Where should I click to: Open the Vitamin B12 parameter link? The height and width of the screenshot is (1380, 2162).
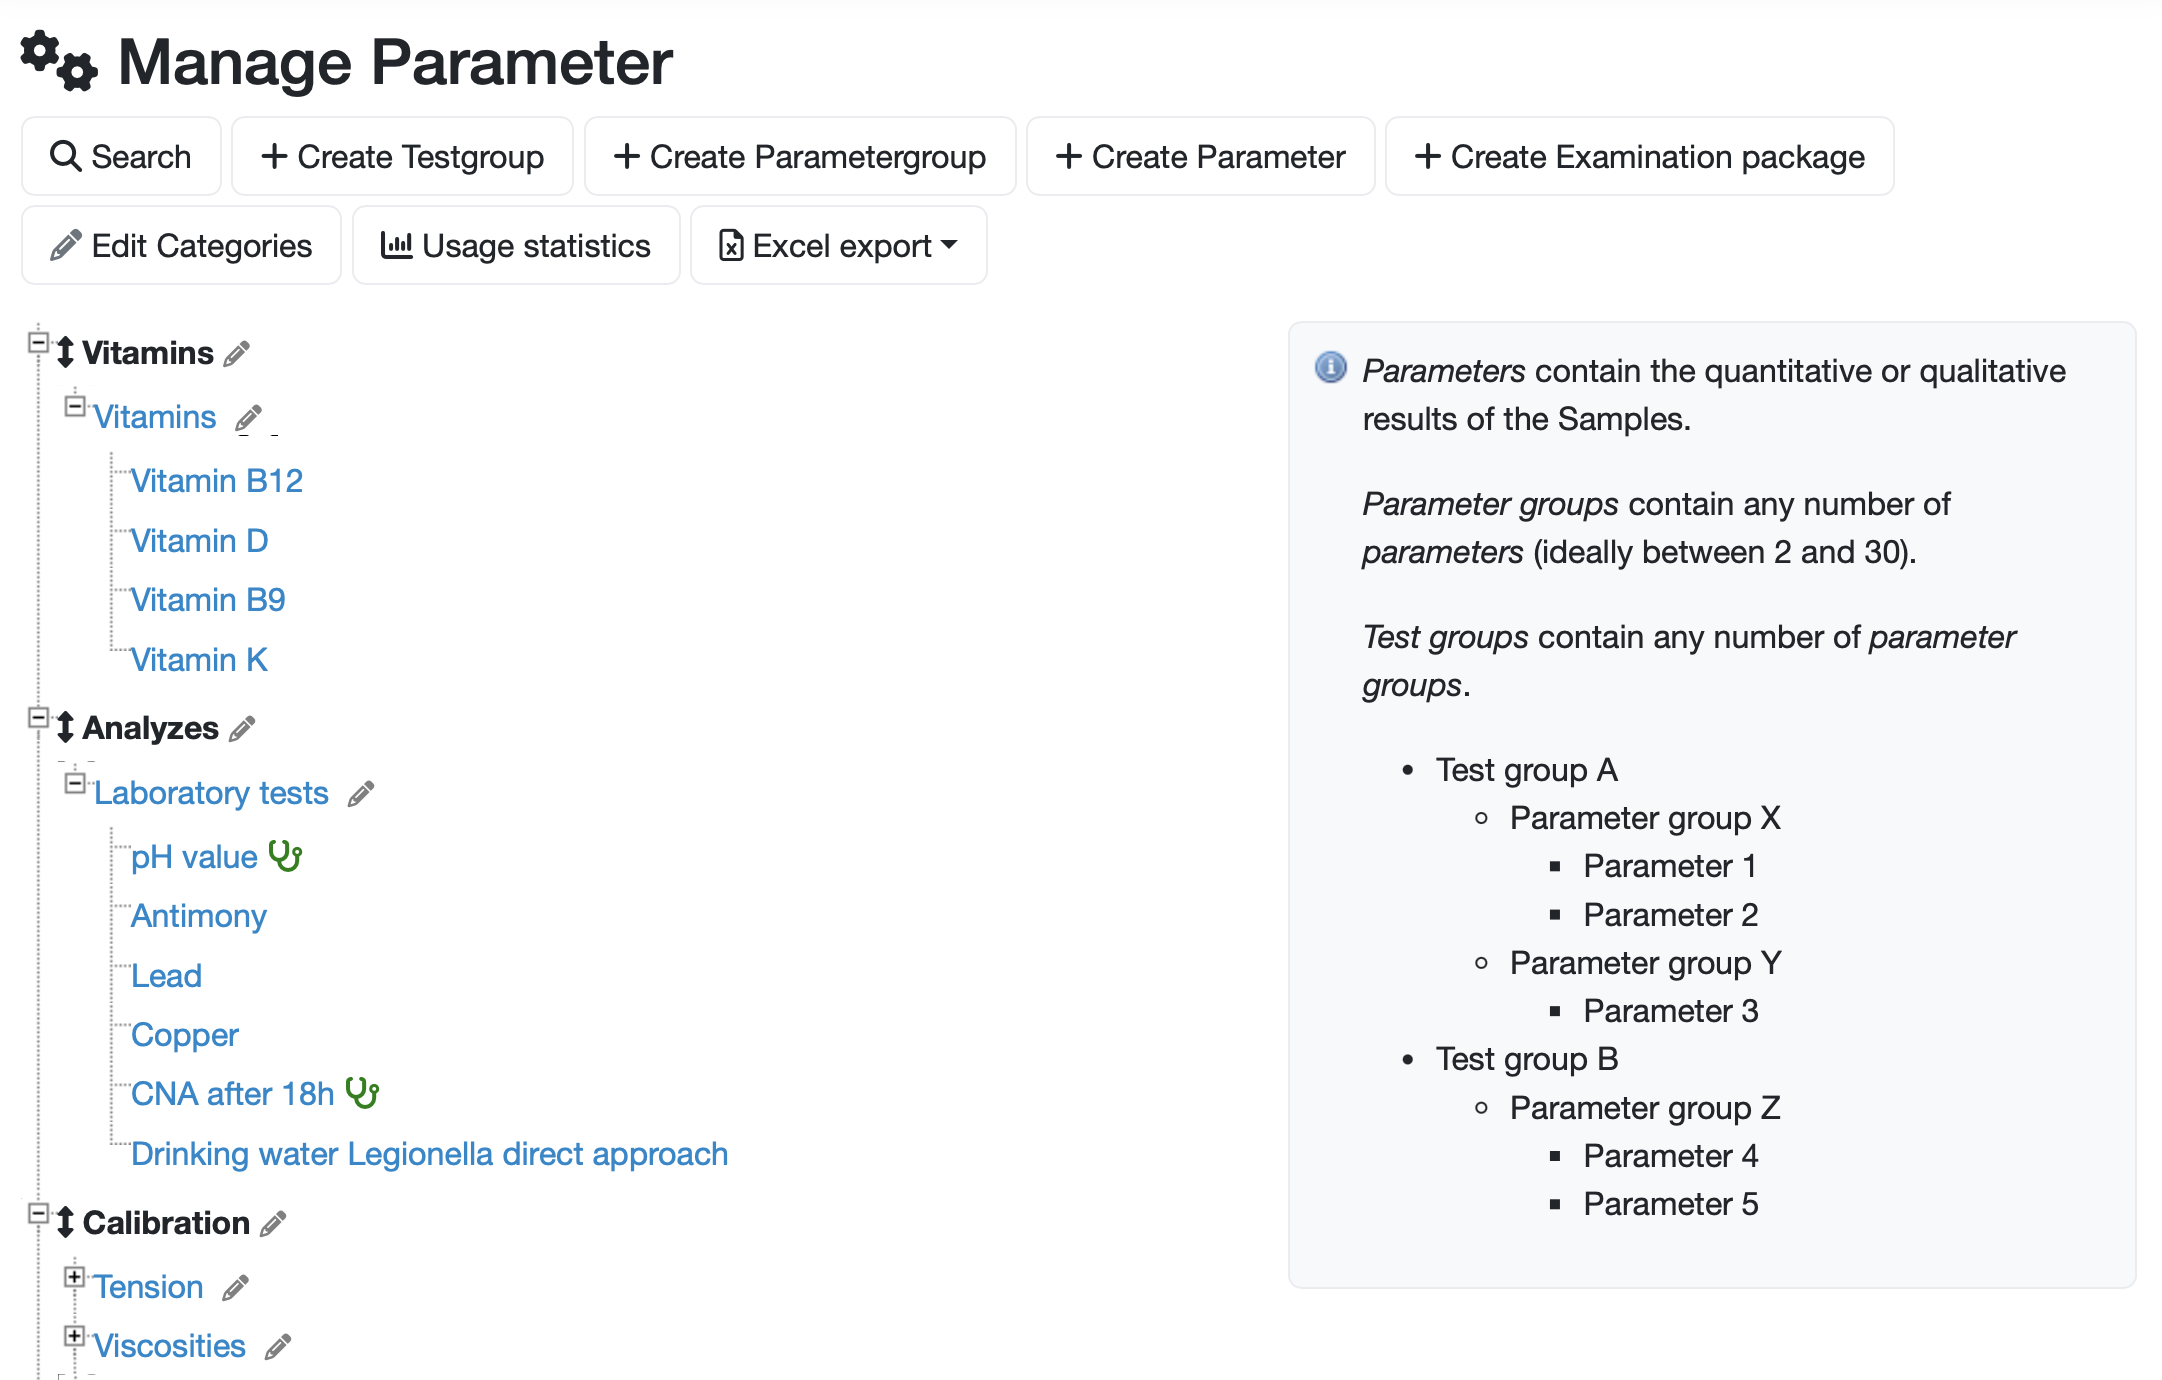pos(217,481)
